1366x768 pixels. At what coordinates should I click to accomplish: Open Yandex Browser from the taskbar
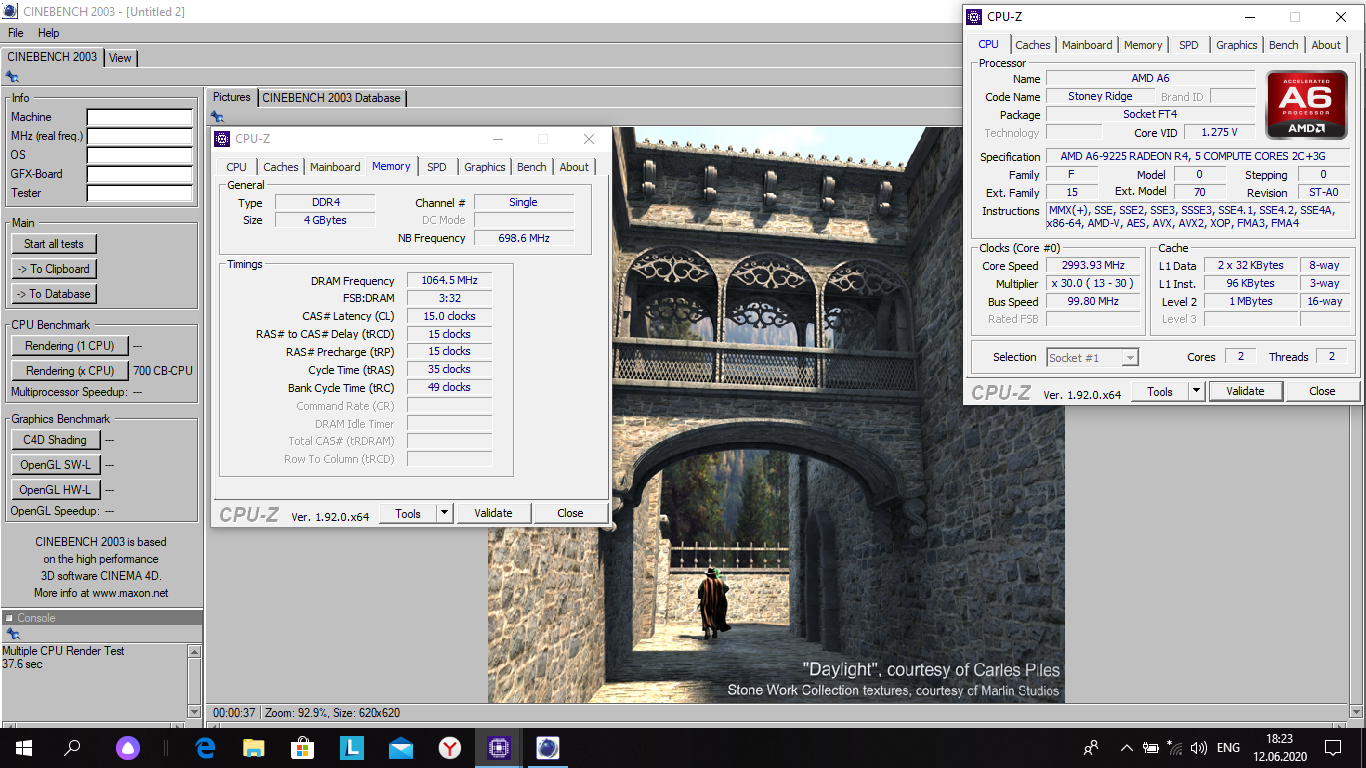pos(450,748)
